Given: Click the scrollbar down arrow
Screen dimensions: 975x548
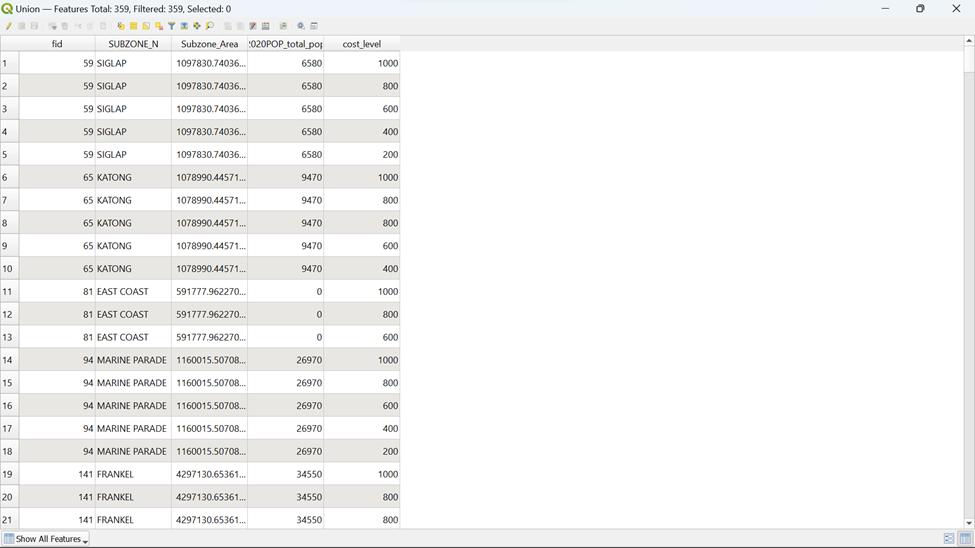Looking at the screenshot, I should [x=968, y=523].
